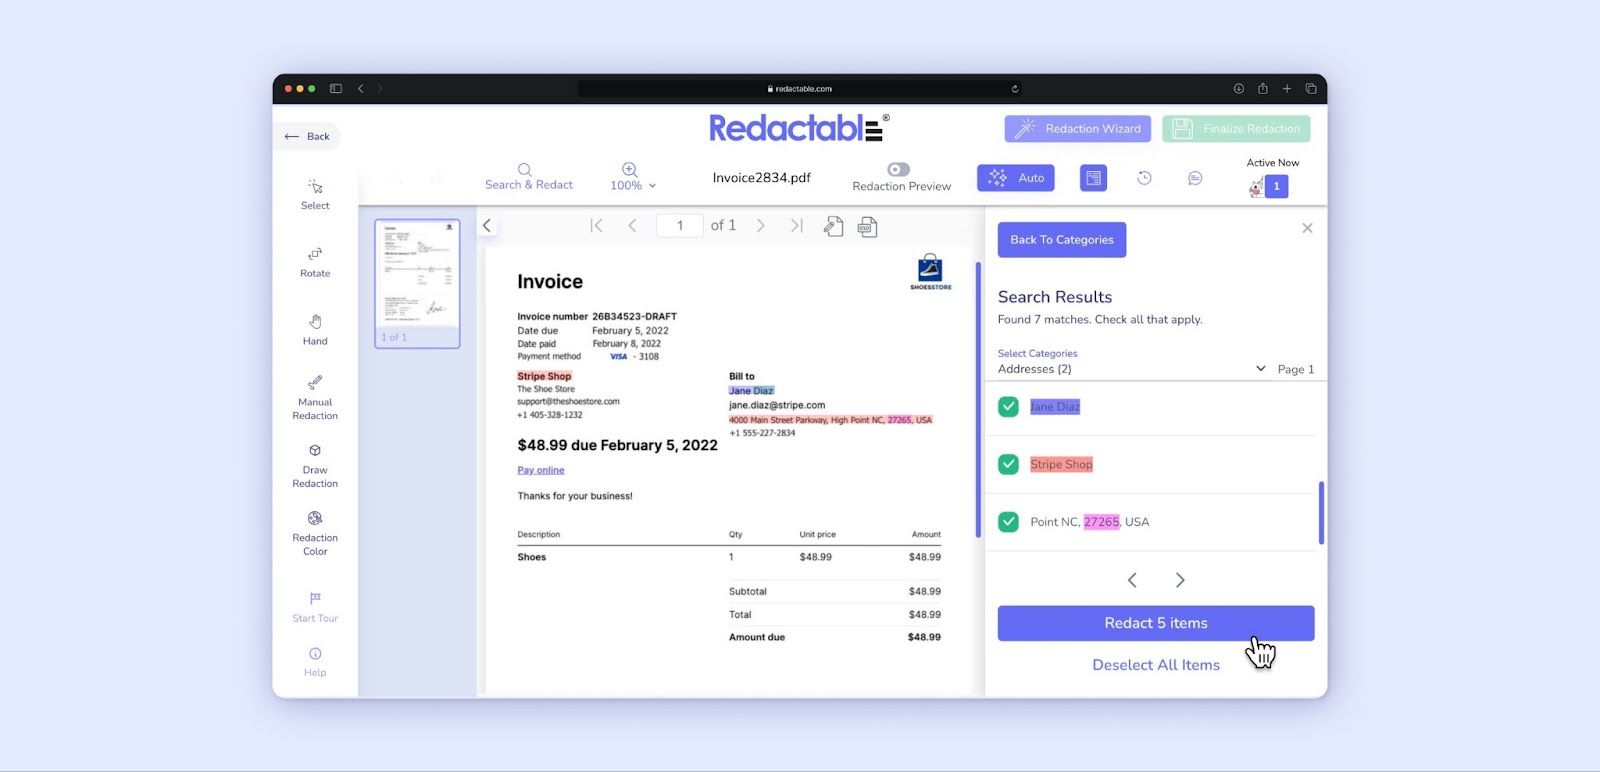Screen dimensions: 1600x772
Task: Click Back To Categories button
Action: (1062, 240)
